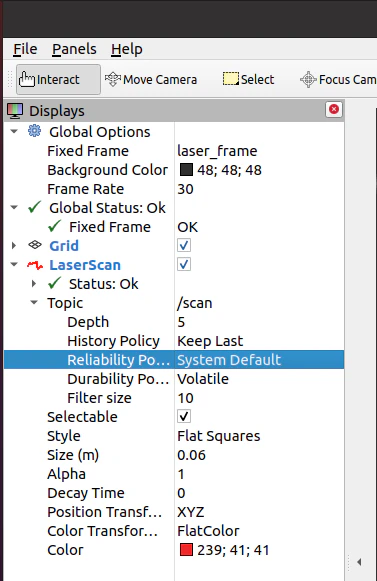
Task: Choose the Select tool
Action: (x=248, y=79)
